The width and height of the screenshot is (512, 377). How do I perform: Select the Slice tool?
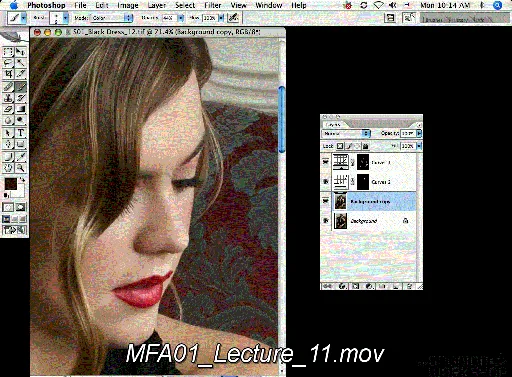[20, 74]
